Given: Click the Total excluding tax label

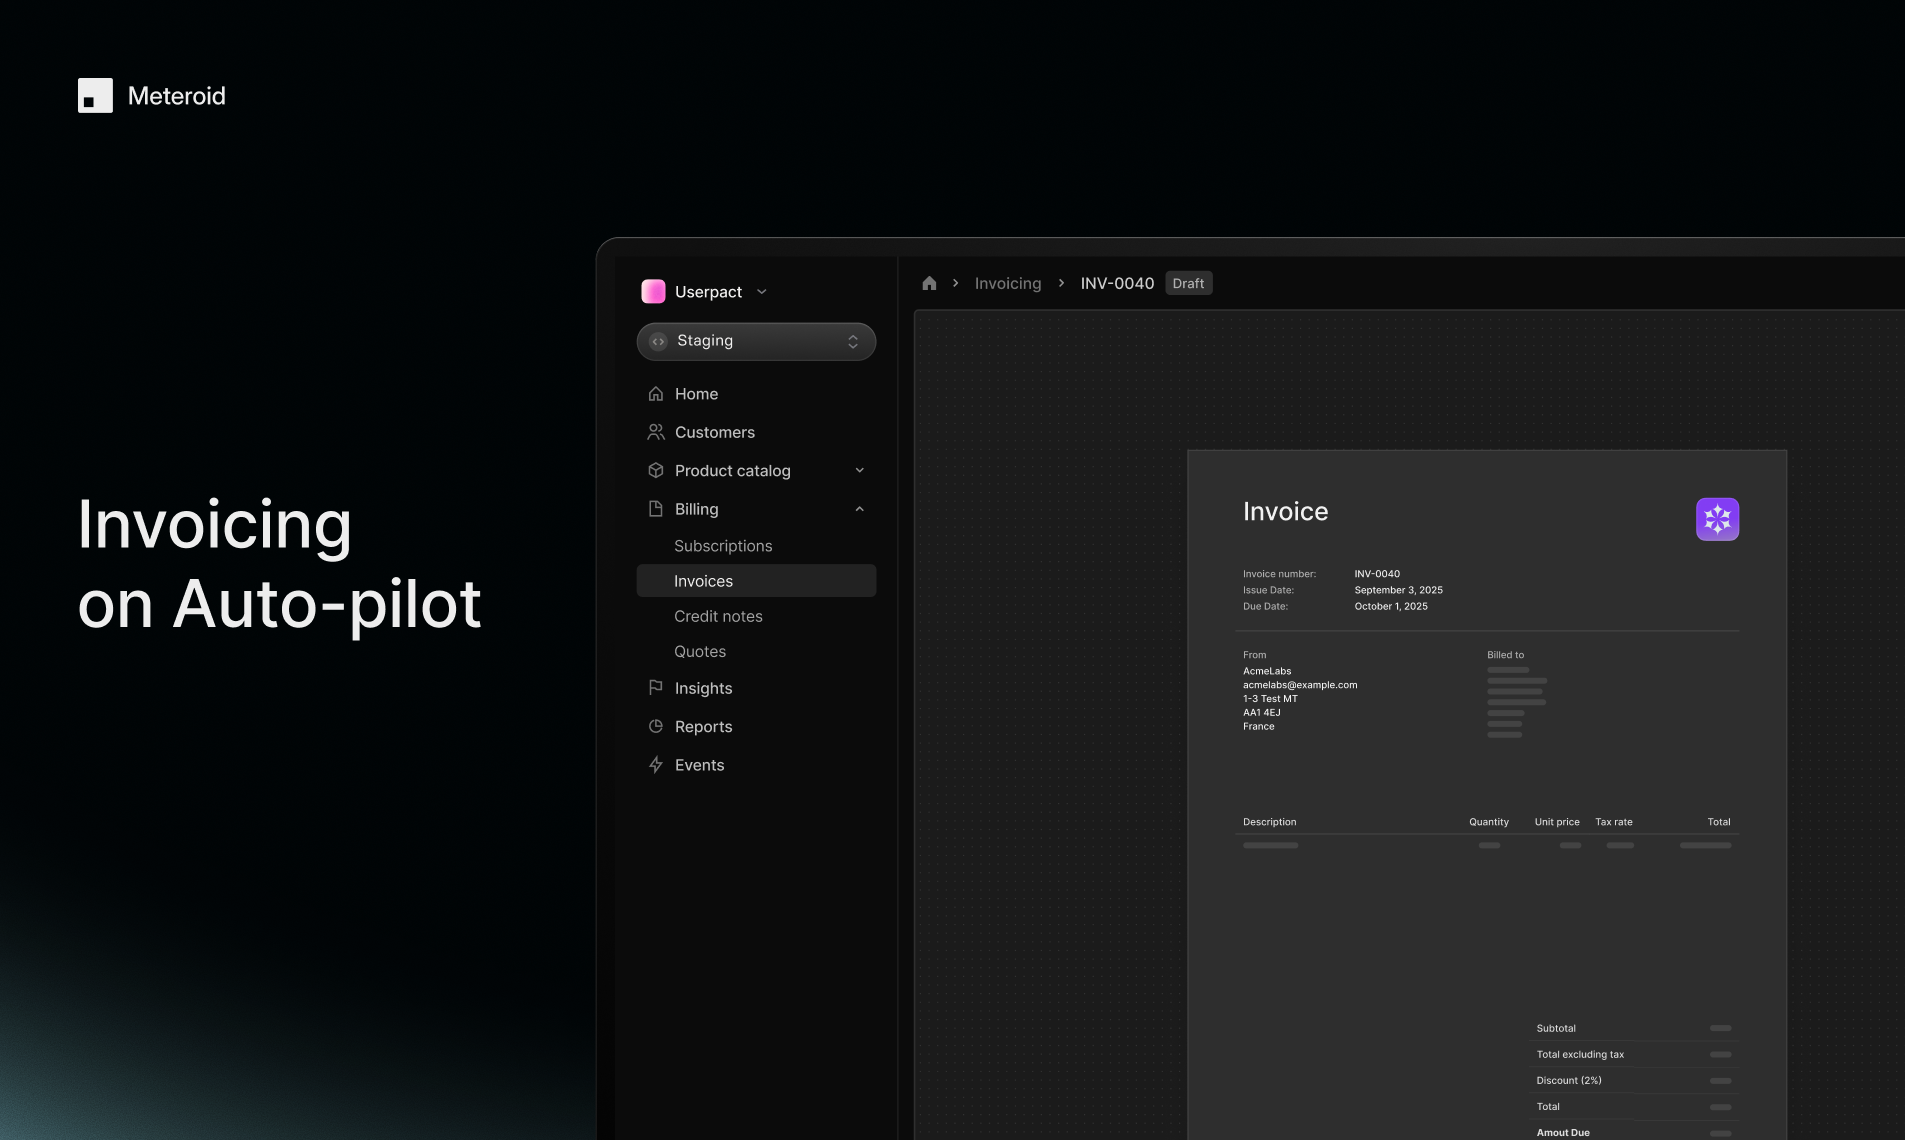Looking at the screenshot, I should coord(1580,1054).
